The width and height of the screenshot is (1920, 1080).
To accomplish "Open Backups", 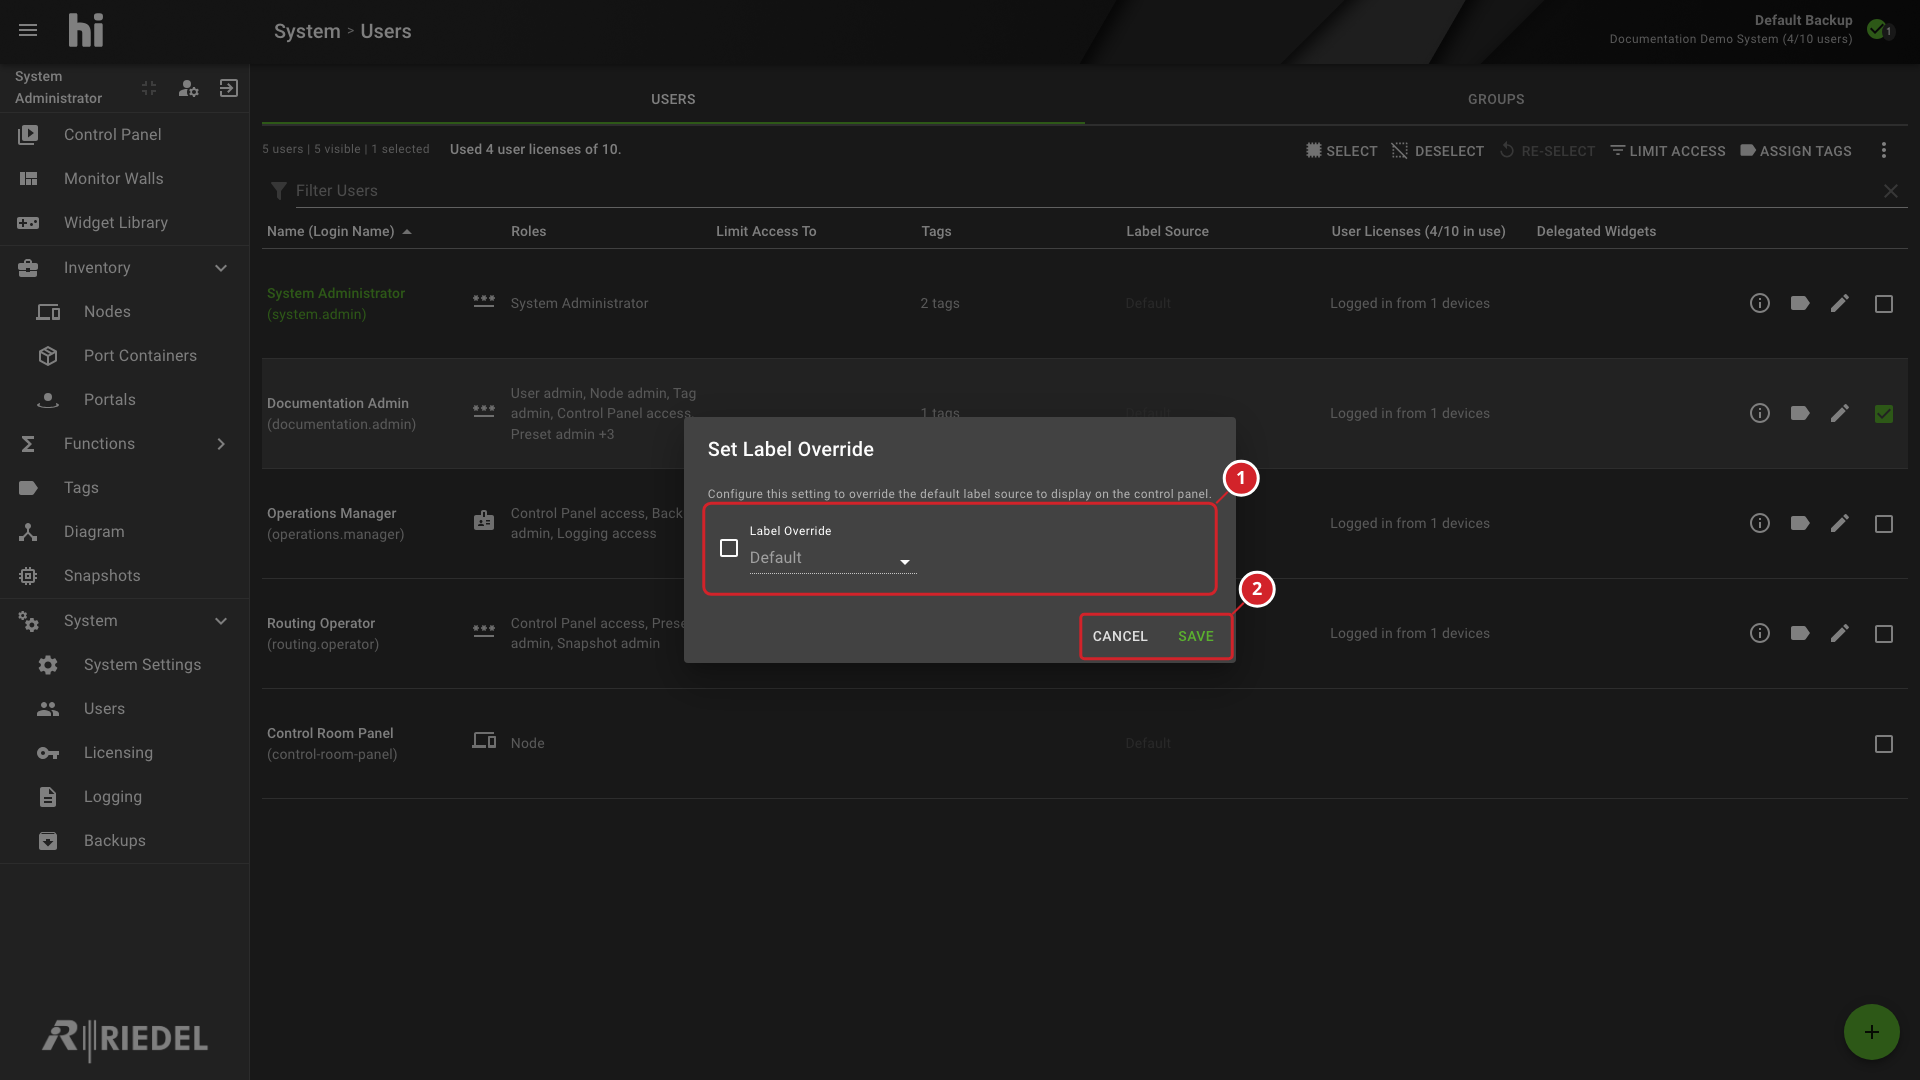I will [124, 841].
